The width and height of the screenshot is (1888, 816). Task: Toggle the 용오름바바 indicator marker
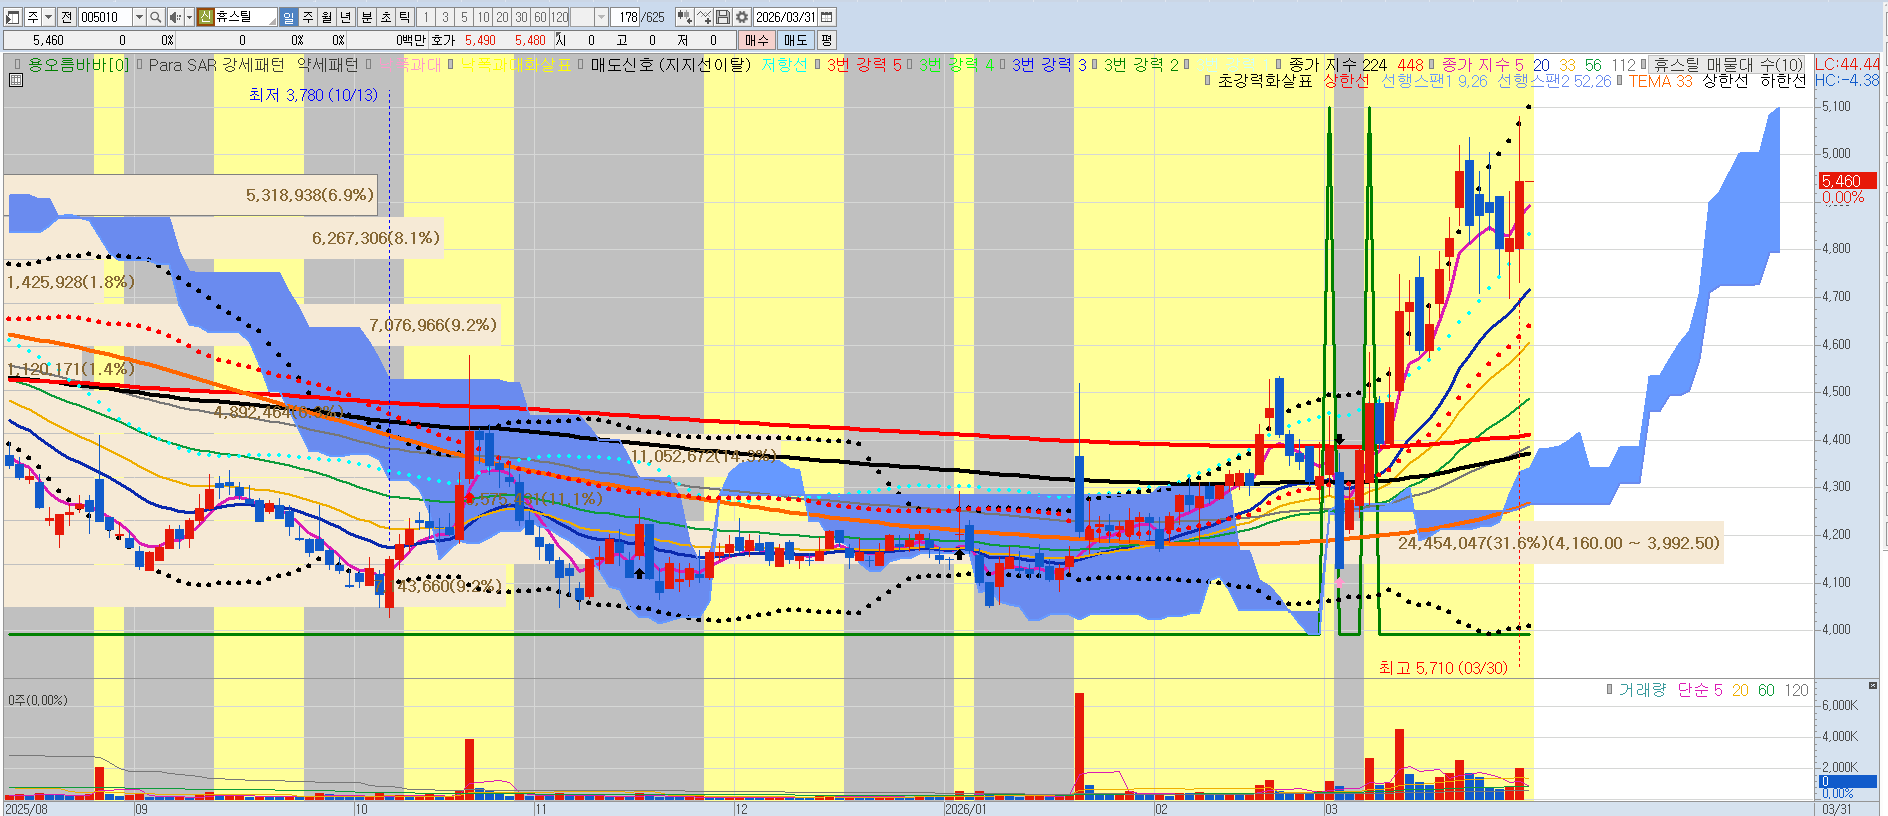click(x=18, y=64)
